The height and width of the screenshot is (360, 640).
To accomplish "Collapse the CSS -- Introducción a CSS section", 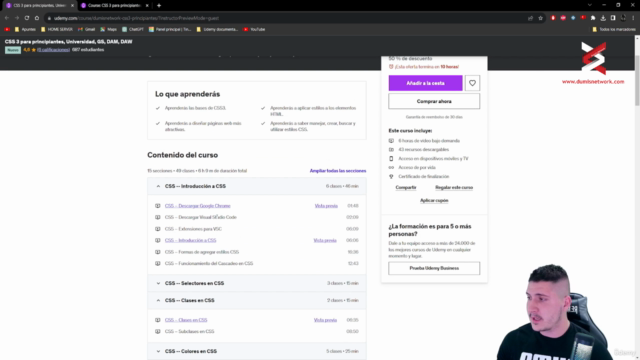I will coord(257,186).
